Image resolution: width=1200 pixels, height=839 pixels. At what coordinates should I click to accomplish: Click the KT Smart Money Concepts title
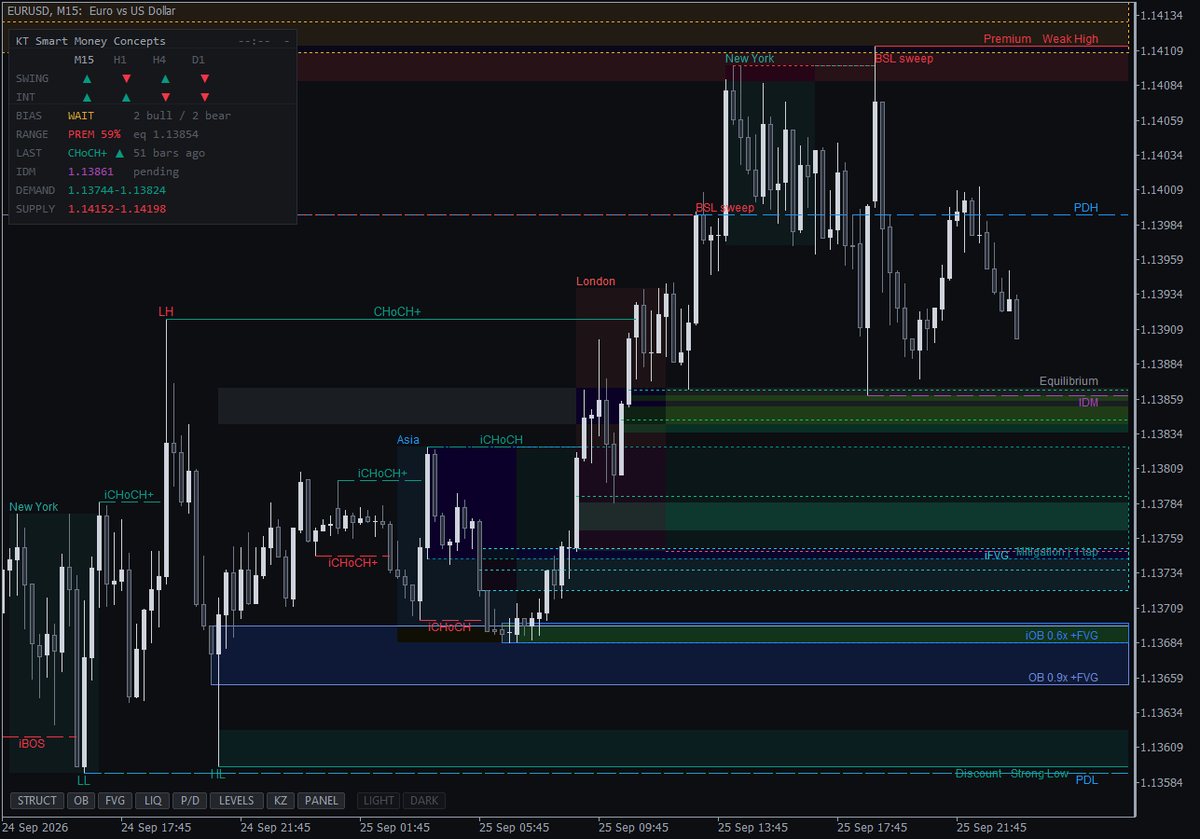[91, 41]
